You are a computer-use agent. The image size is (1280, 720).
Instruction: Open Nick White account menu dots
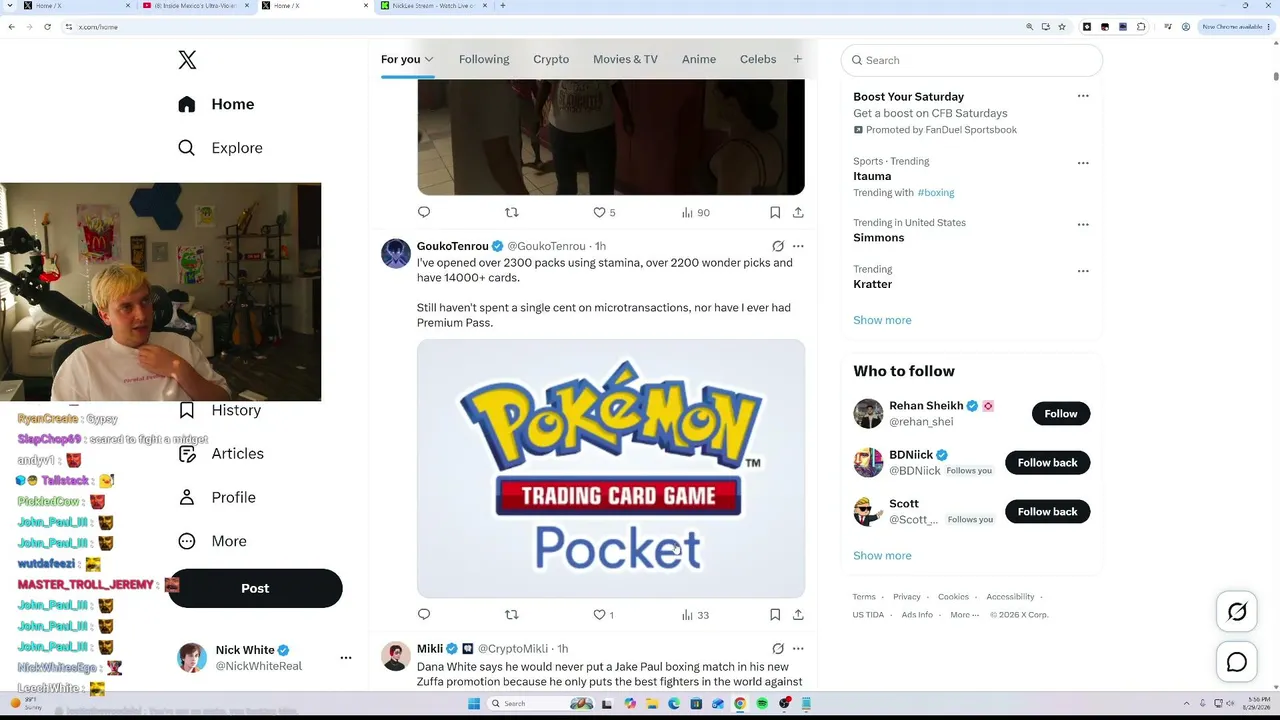(346, 658)
